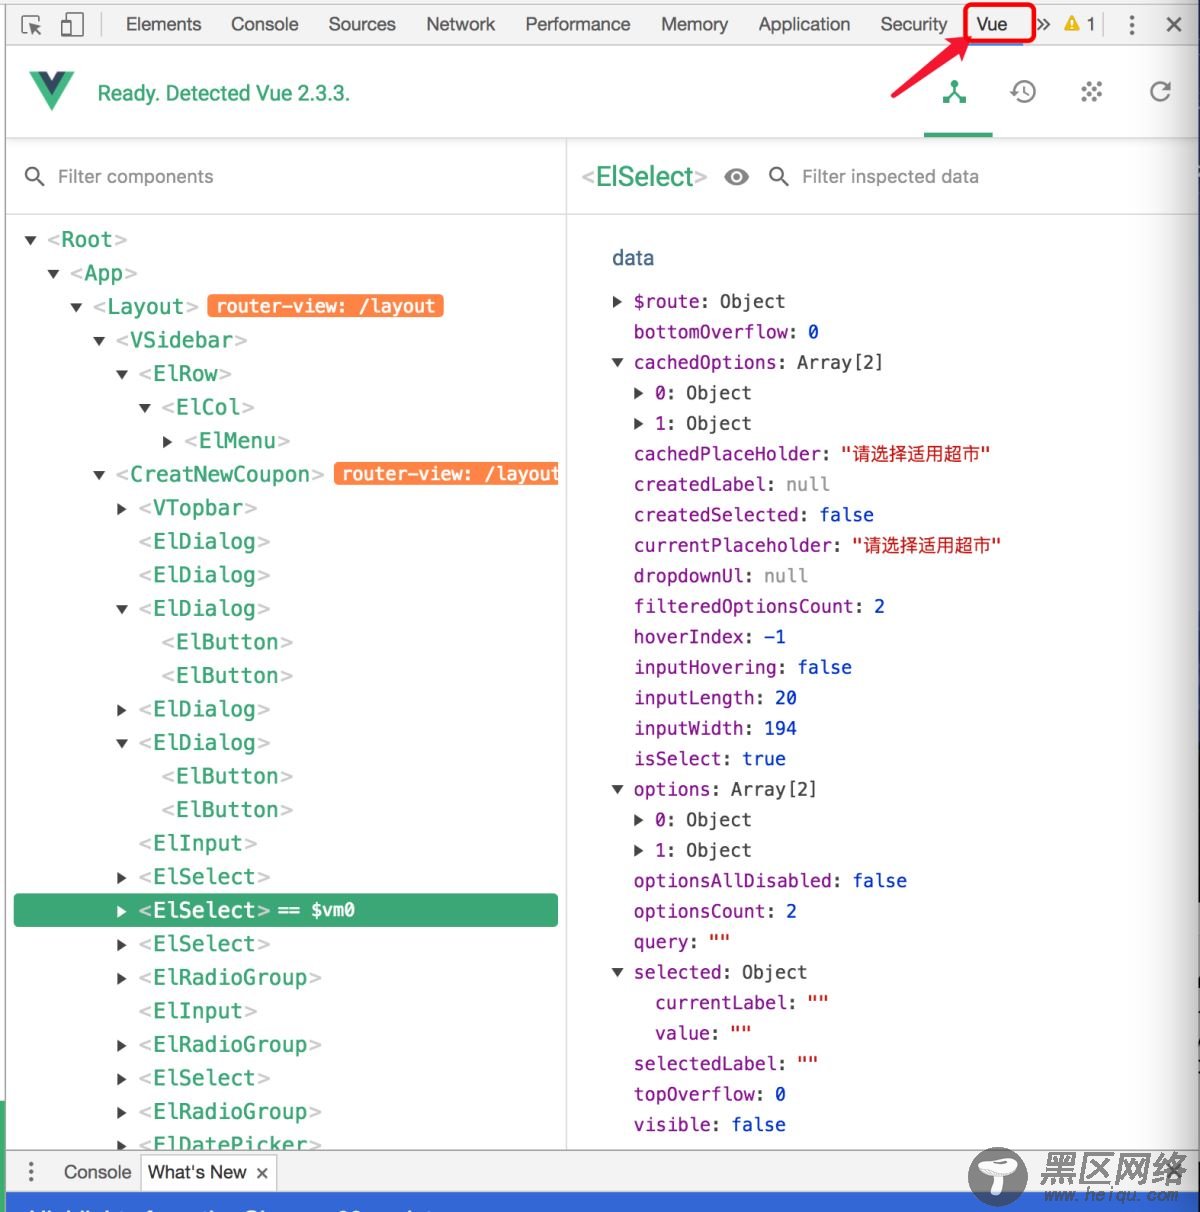
Task: Open DevTools three-dot menu
Action: 1132,25
